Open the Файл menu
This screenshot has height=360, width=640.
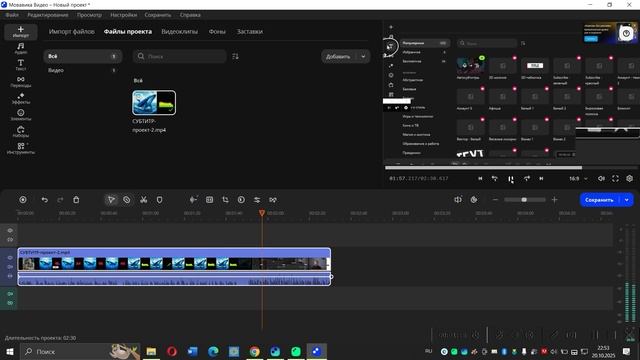(x=12, y=15)
